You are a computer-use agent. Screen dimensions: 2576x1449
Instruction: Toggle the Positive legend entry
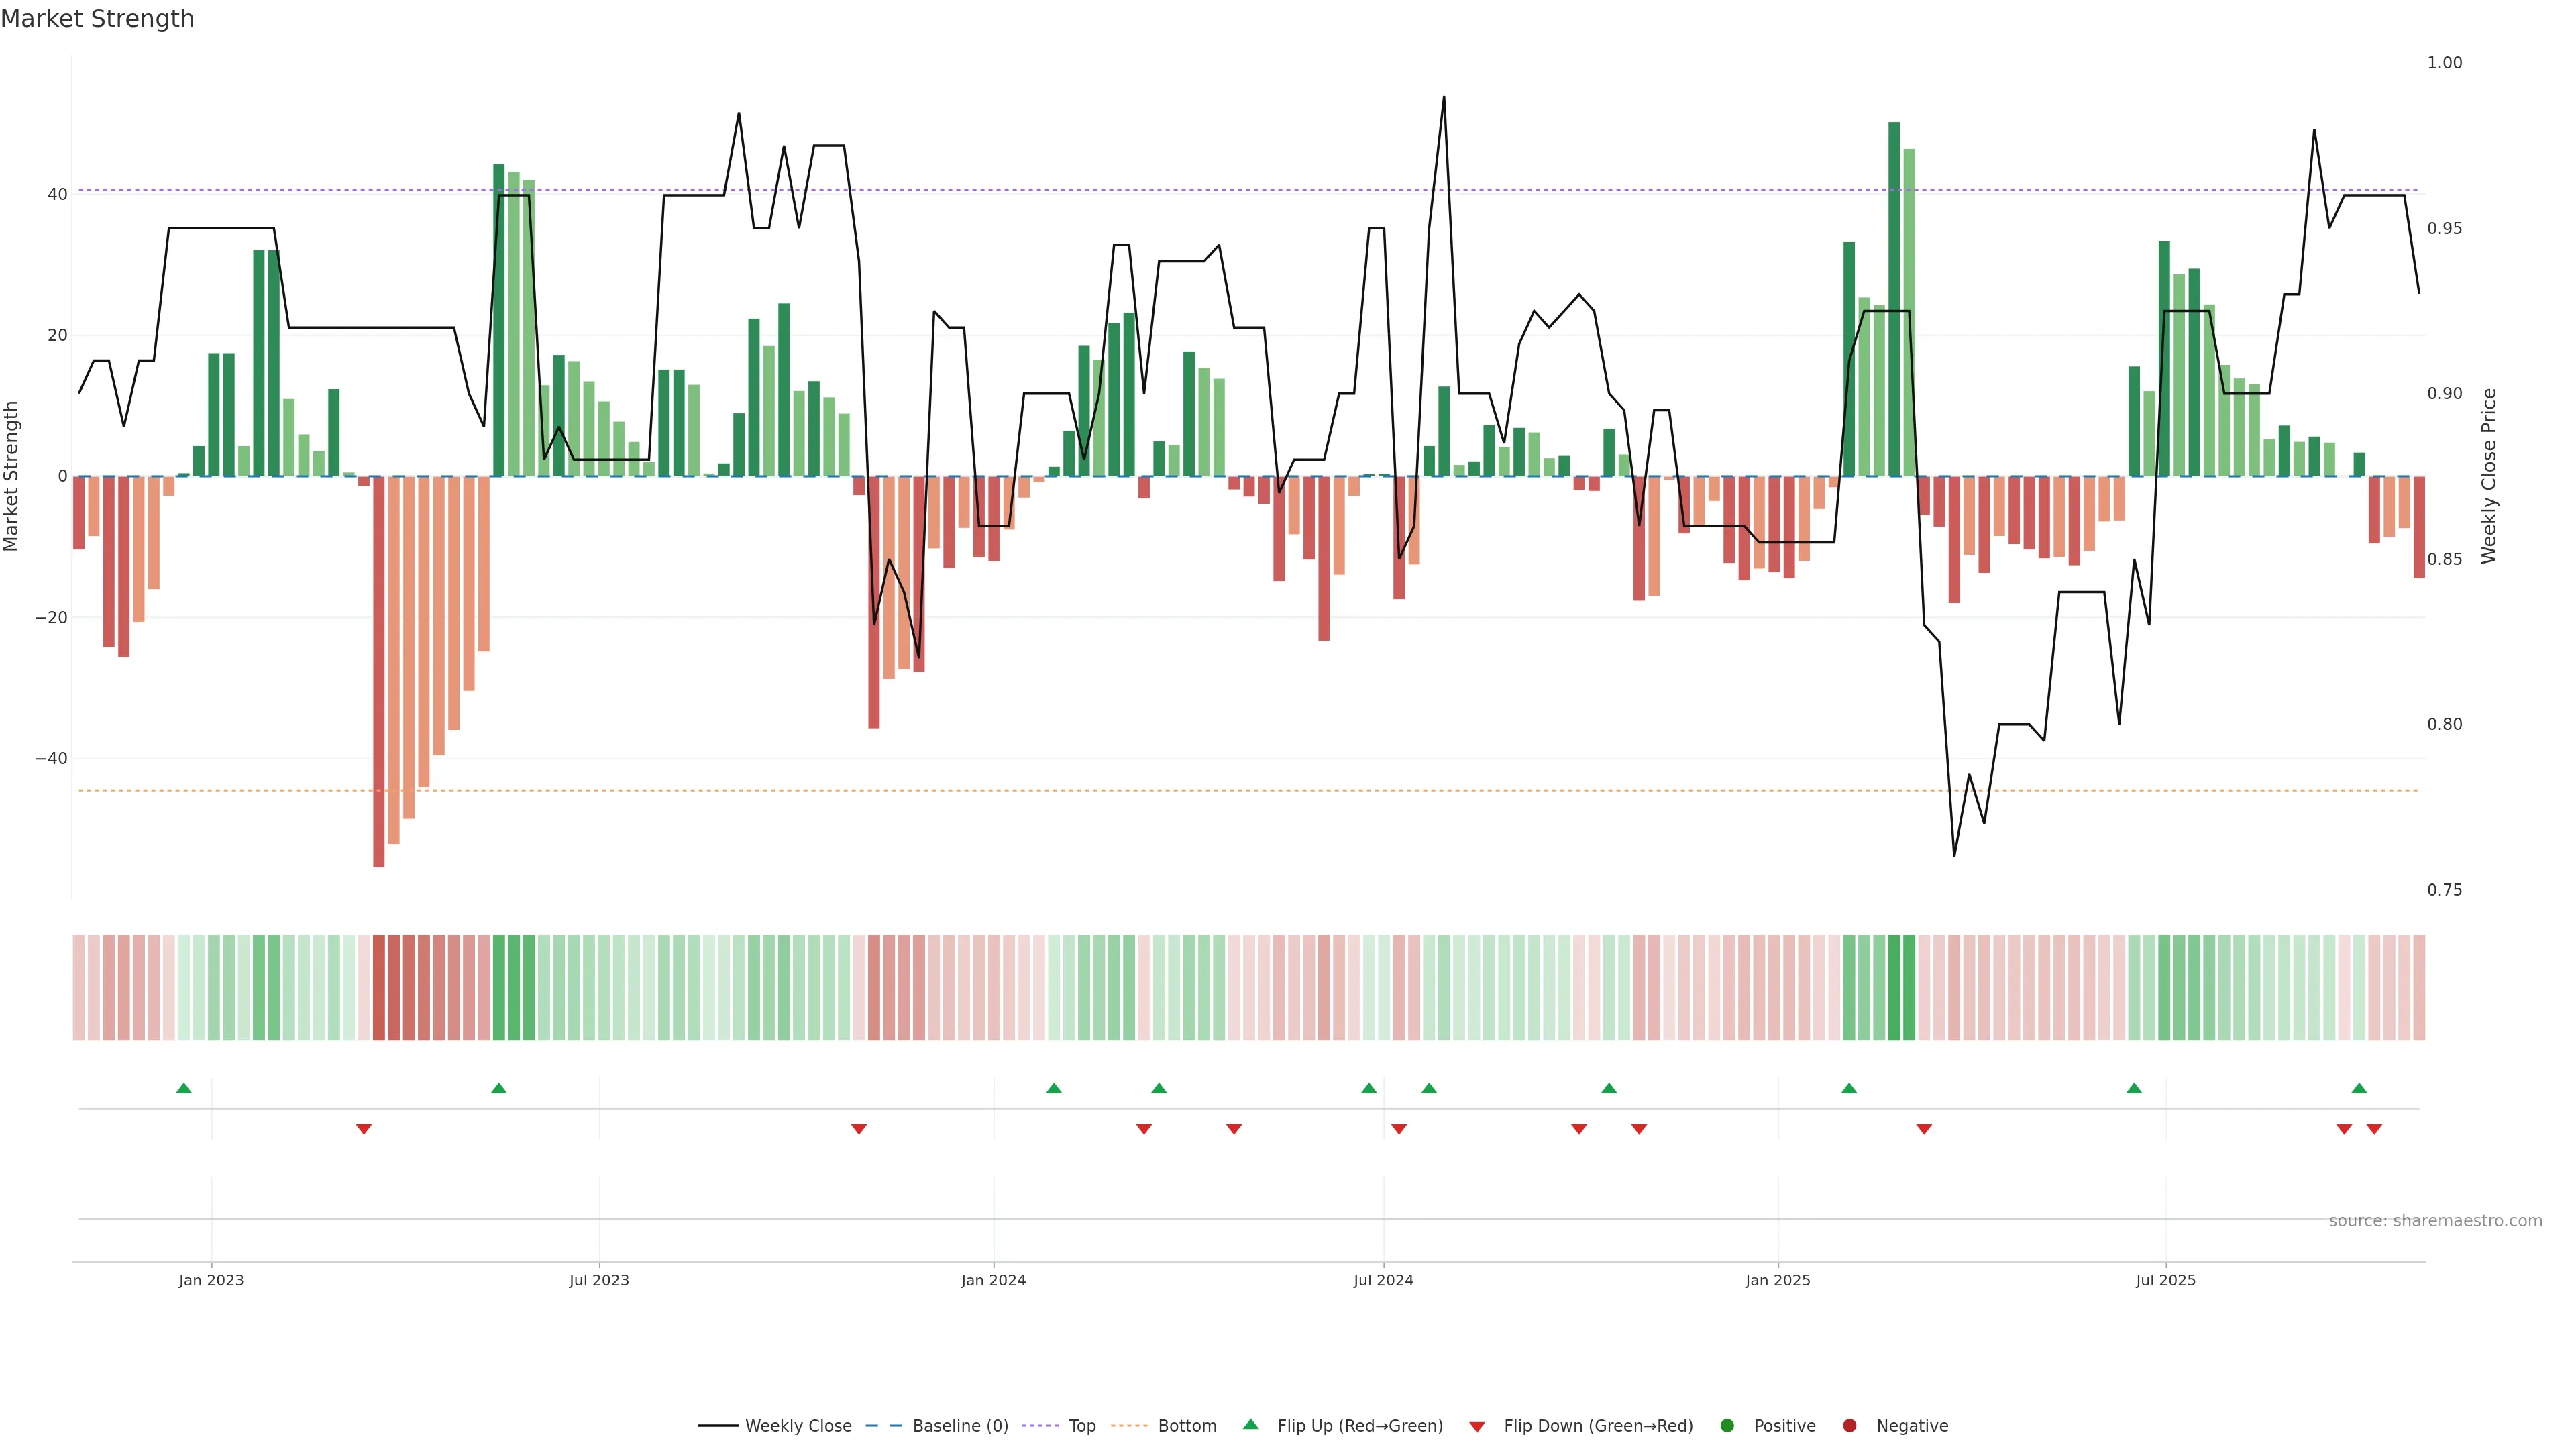[1784, 1426]
